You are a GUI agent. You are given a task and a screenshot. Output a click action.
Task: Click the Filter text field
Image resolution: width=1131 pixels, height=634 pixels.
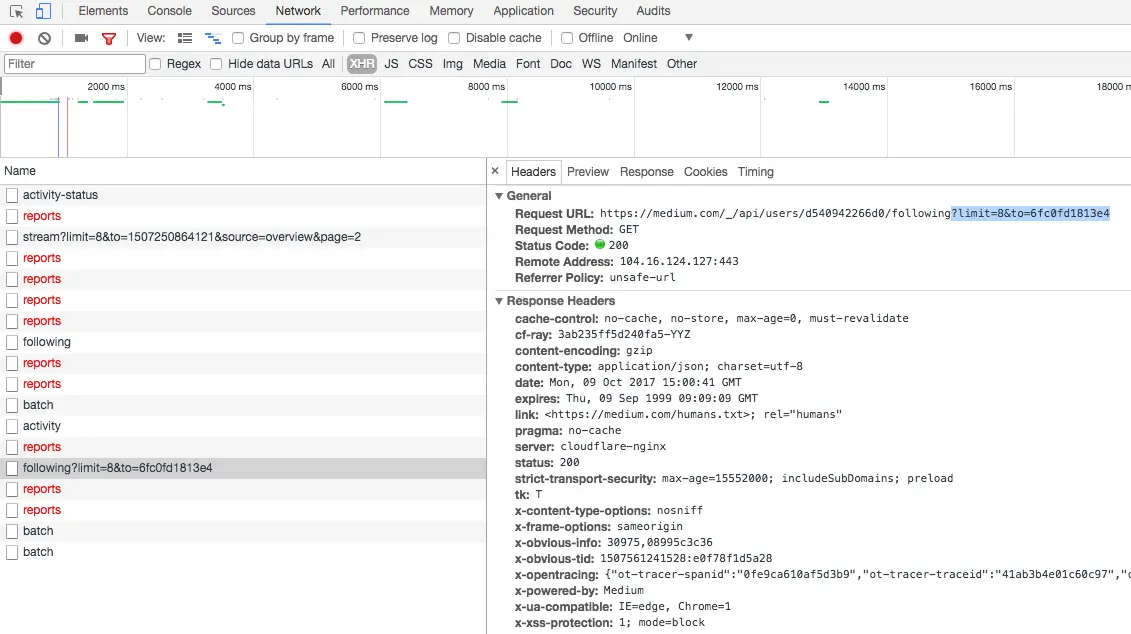point(75,64)
